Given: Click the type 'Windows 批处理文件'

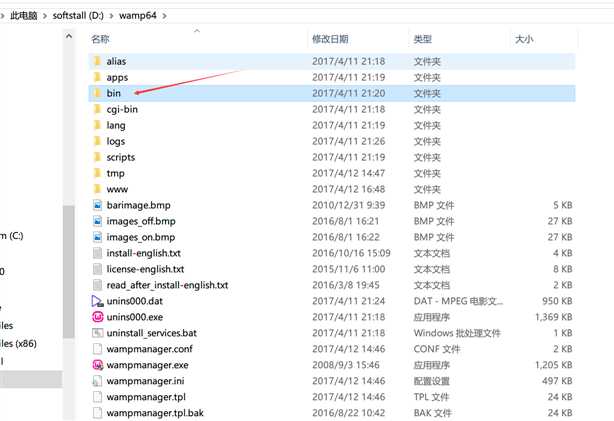Looking at the screenshot, I should (457, 333).
